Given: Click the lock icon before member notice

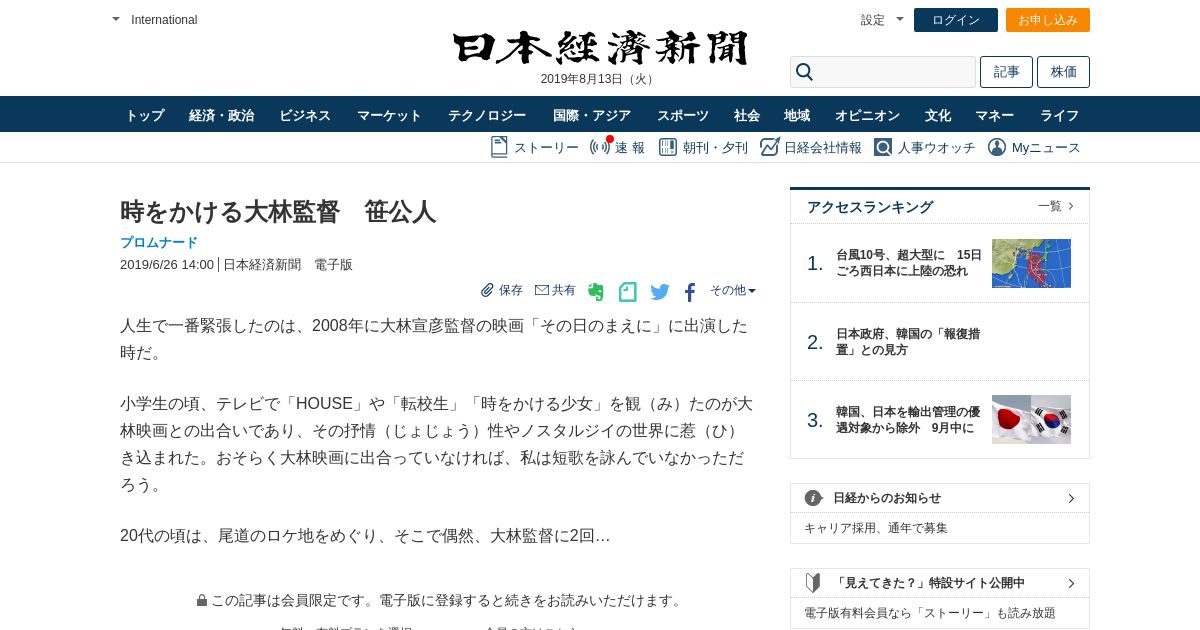Looking at the screenshot, I should coord(202,600).
